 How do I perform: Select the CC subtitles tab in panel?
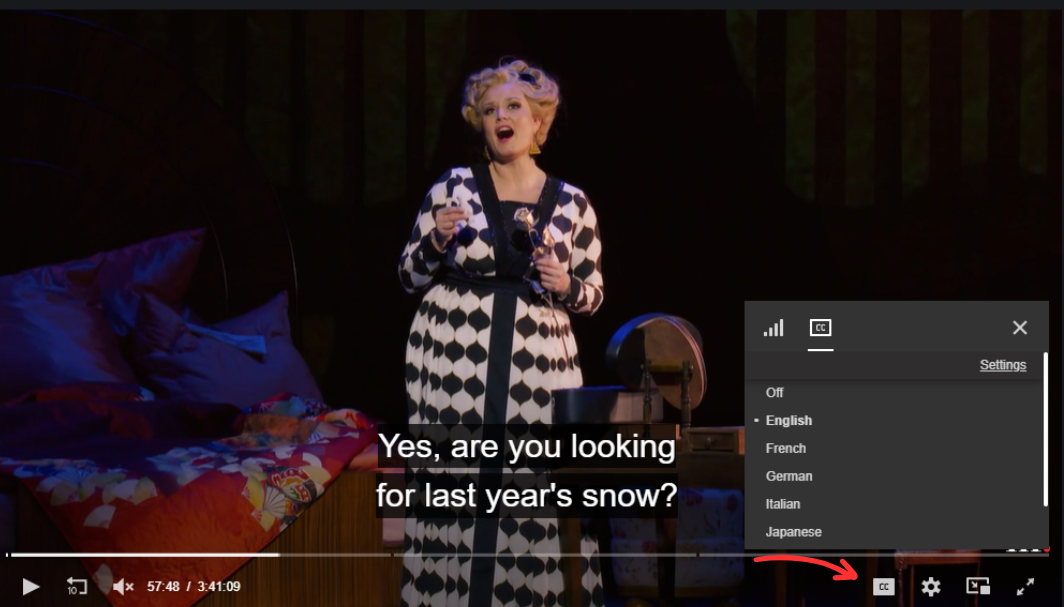pos(820,328)
